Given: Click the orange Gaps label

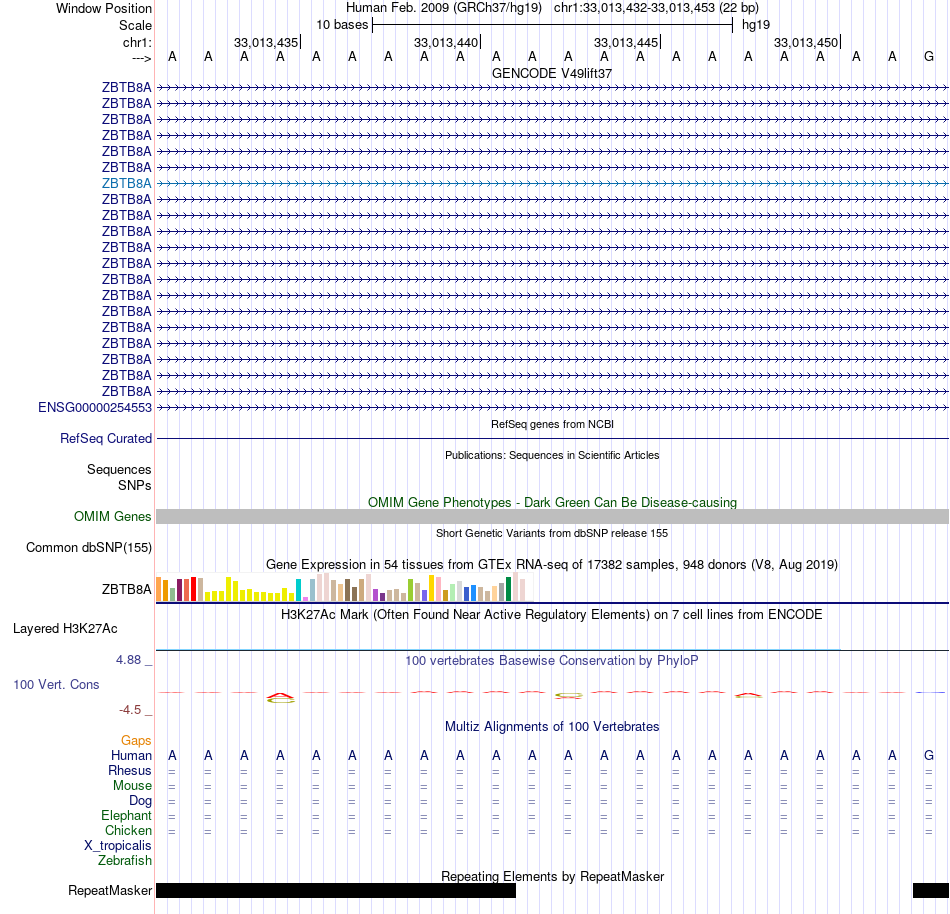Looking at the screenshot, I should 136,741.
